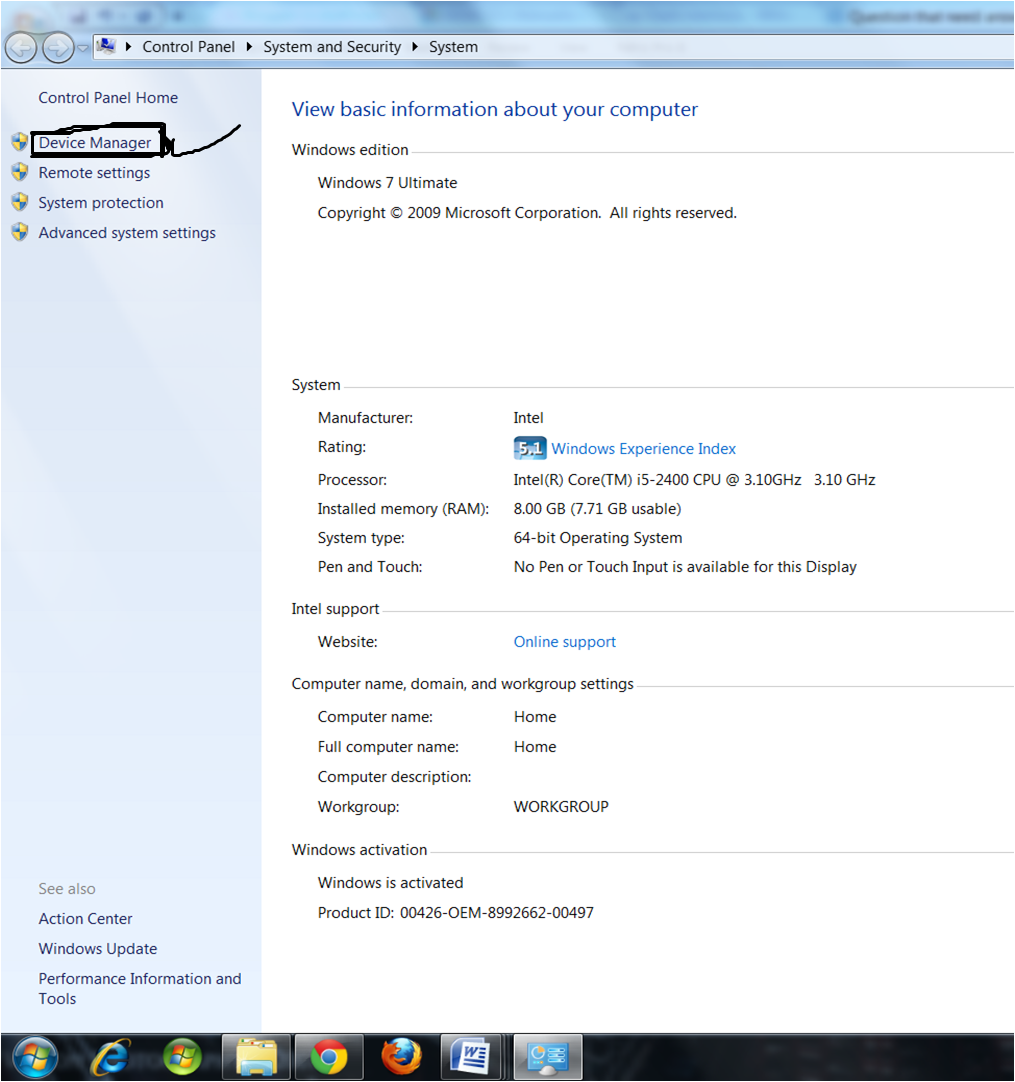This screenshot has height=1082, width=1015.
Task: Open Windows Update link
Action: [98, 950]
